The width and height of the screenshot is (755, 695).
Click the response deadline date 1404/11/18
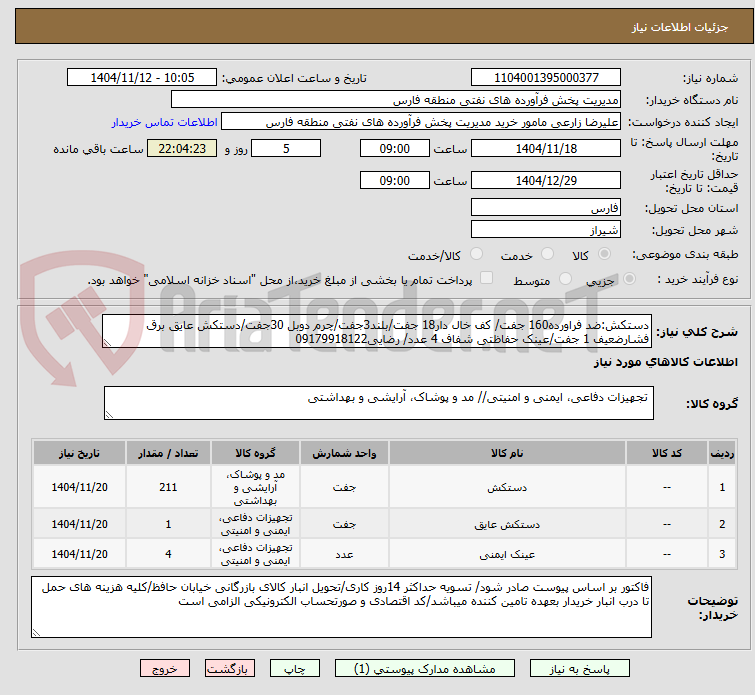[546, 148]
